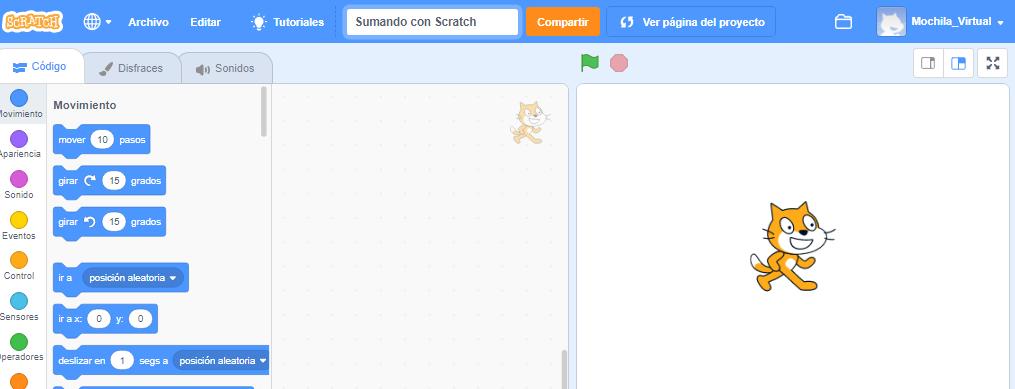
Task: Click the lightbulb icon beside Tutoriales
Action: click(259, 22)
